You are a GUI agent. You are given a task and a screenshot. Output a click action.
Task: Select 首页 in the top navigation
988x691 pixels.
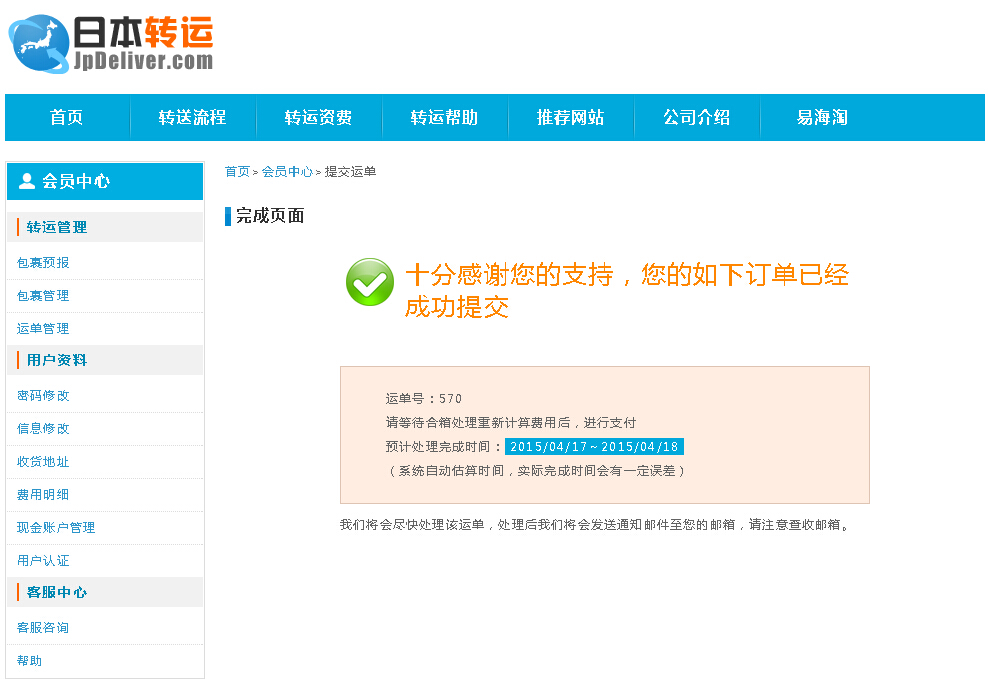pos(65,117)
